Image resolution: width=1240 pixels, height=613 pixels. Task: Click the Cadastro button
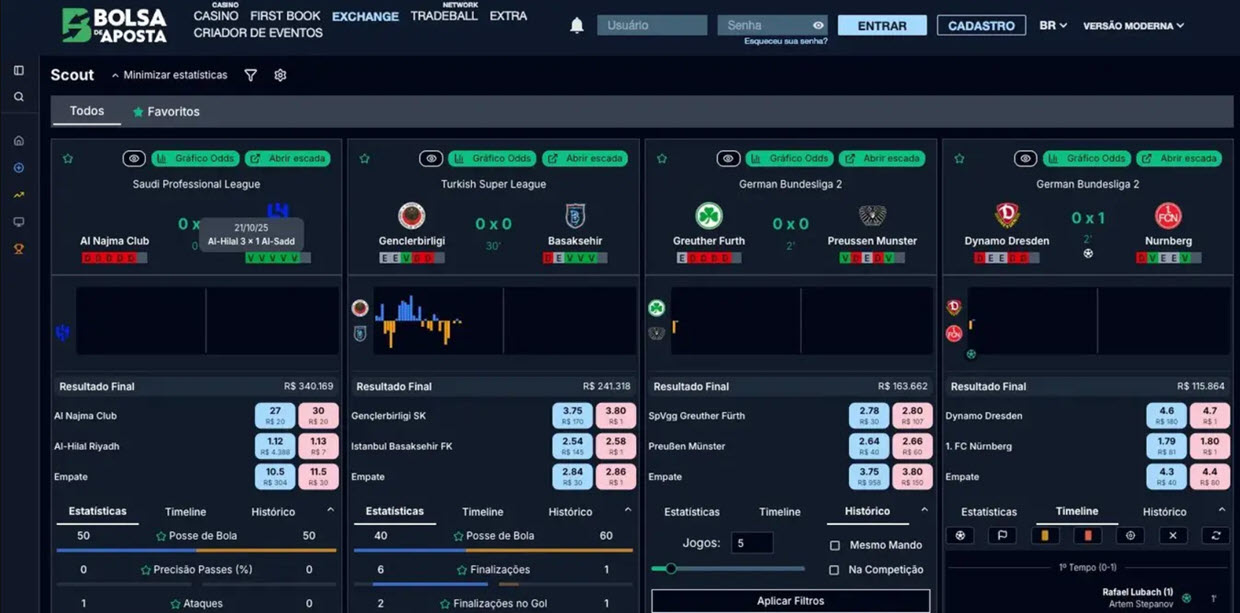(x=981, y=26)
